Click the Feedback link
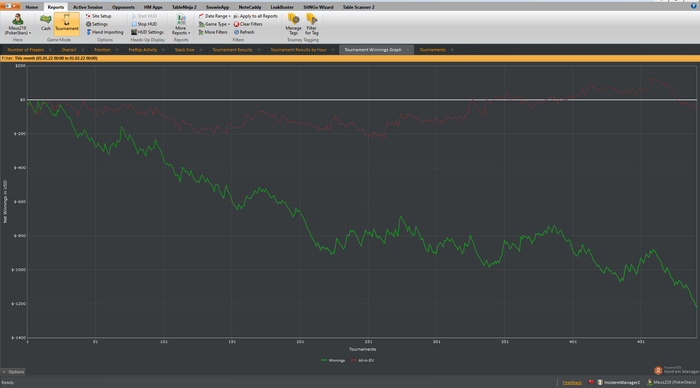 point(572,383)
